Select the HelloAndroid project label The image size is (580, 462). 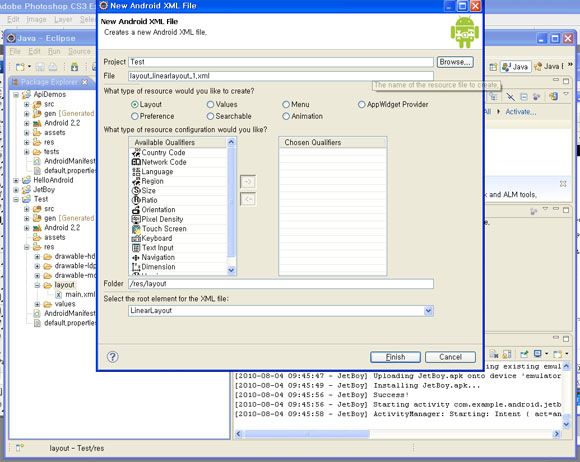53,181
